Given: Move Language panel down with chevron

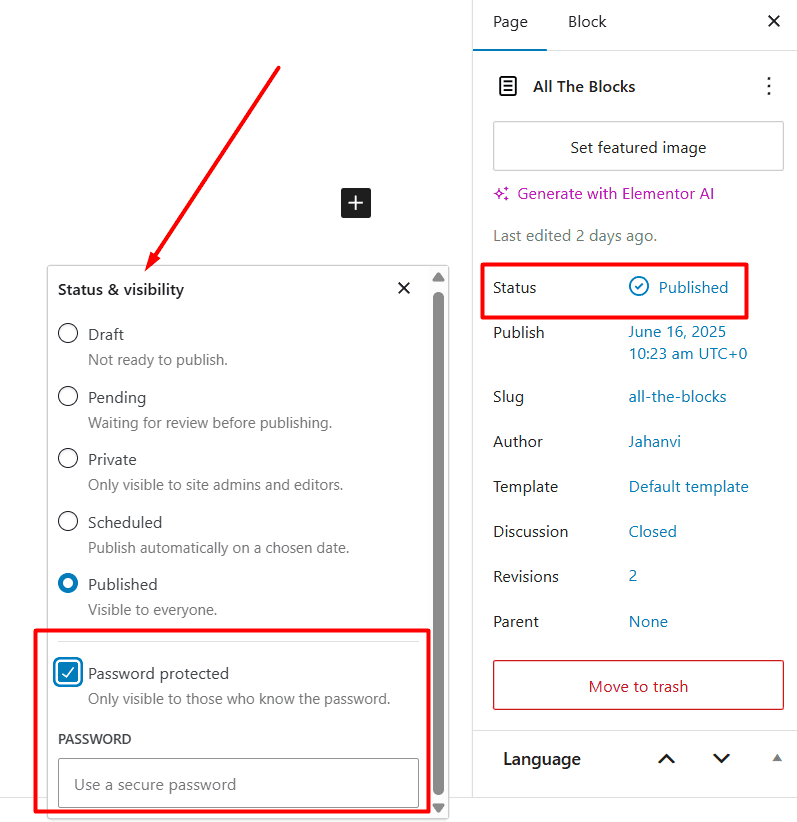Looking at the screenshot, I should pos(721,759).
